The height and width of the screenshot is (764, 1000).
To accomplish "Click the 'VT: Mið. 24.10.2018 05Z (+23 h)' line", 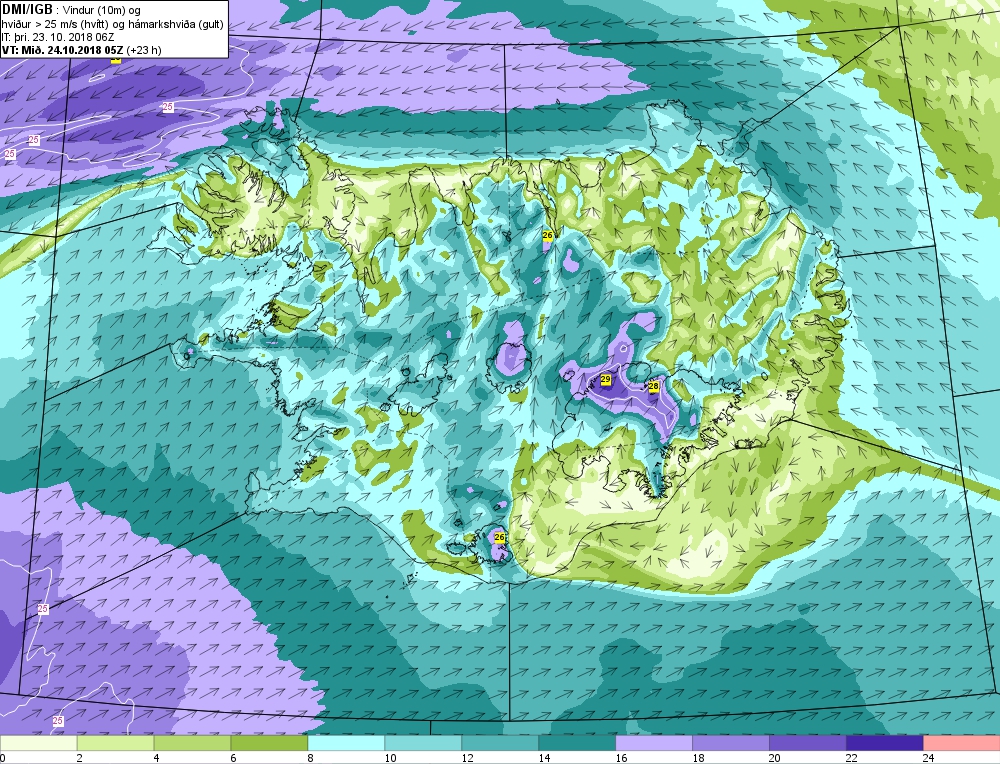I will (x=82, y=50).
